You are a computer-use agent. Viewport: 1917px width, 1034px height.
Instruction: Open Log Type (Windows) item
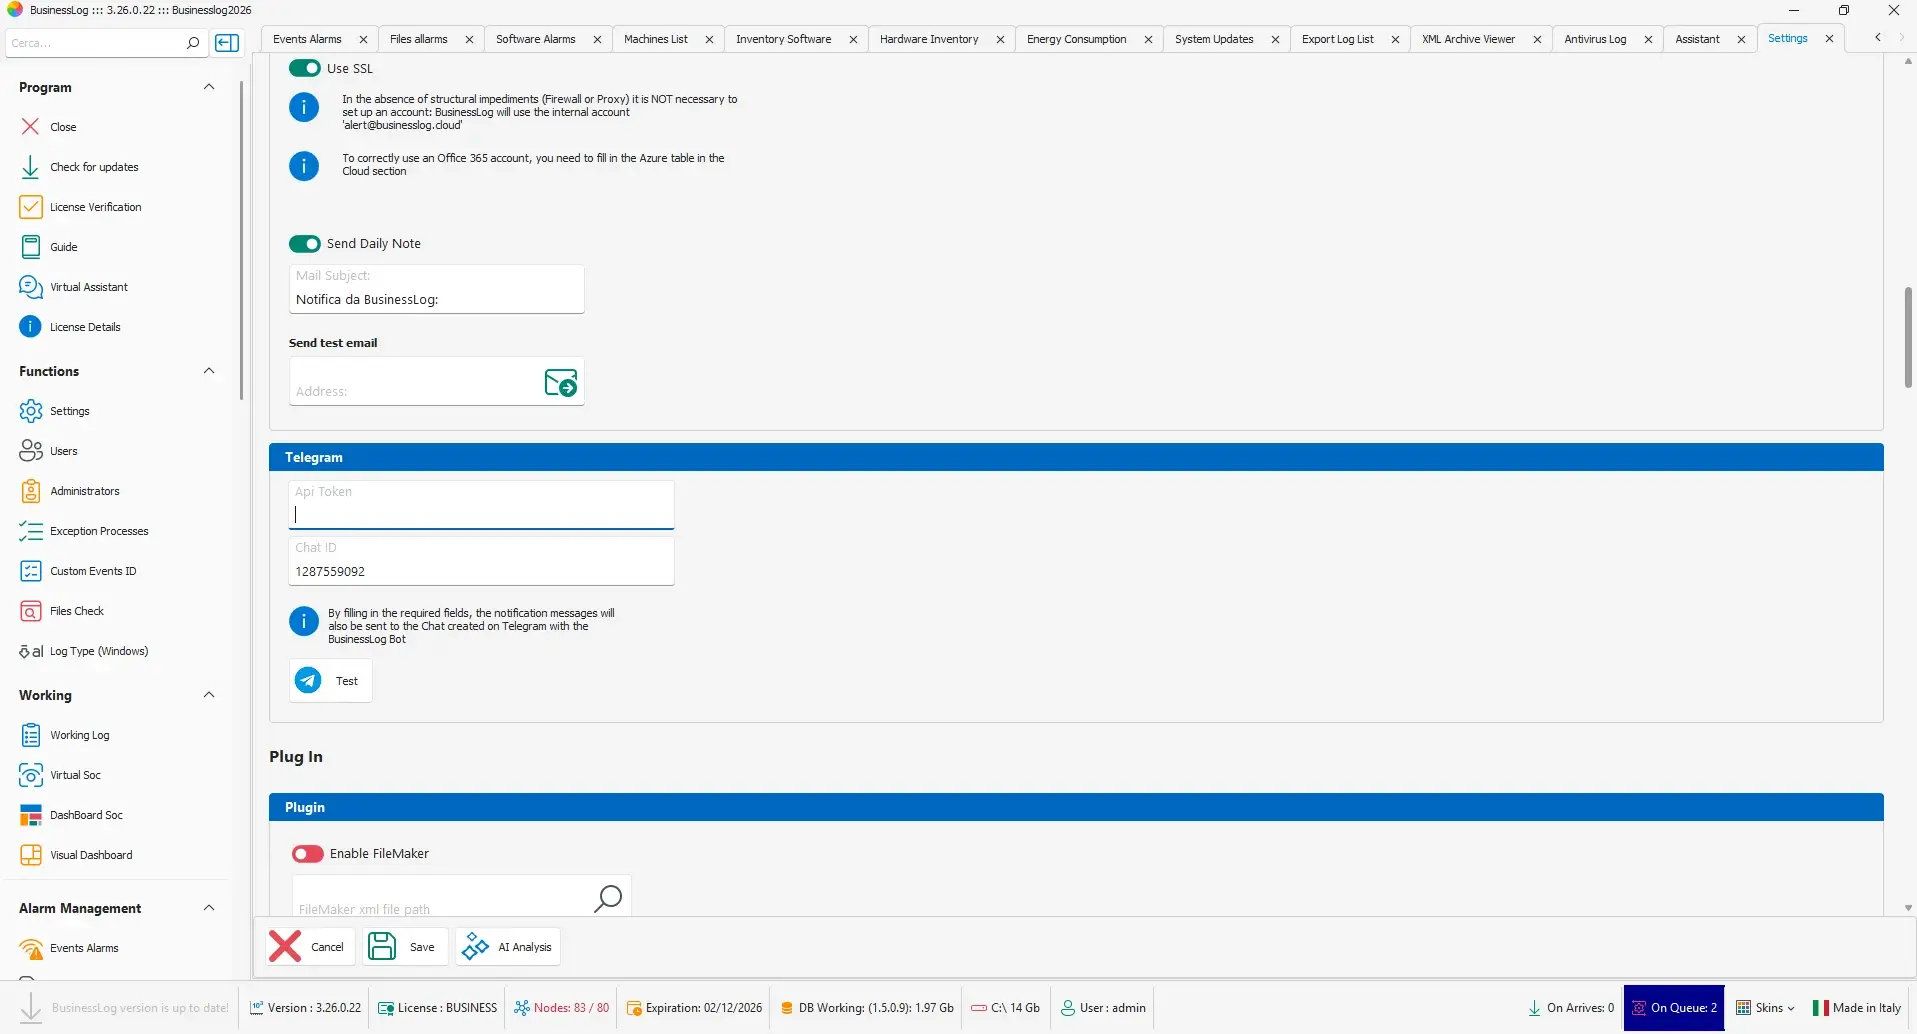click(x=99, y=651)
